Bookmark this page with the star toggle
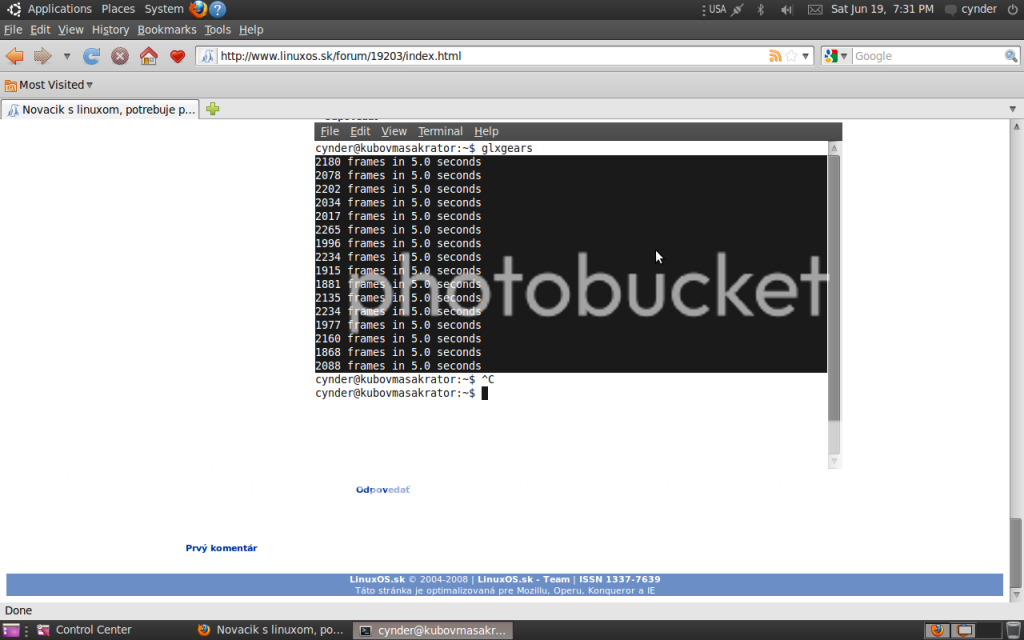Viewport: 1024px width, 640px height. click(791, 56)
